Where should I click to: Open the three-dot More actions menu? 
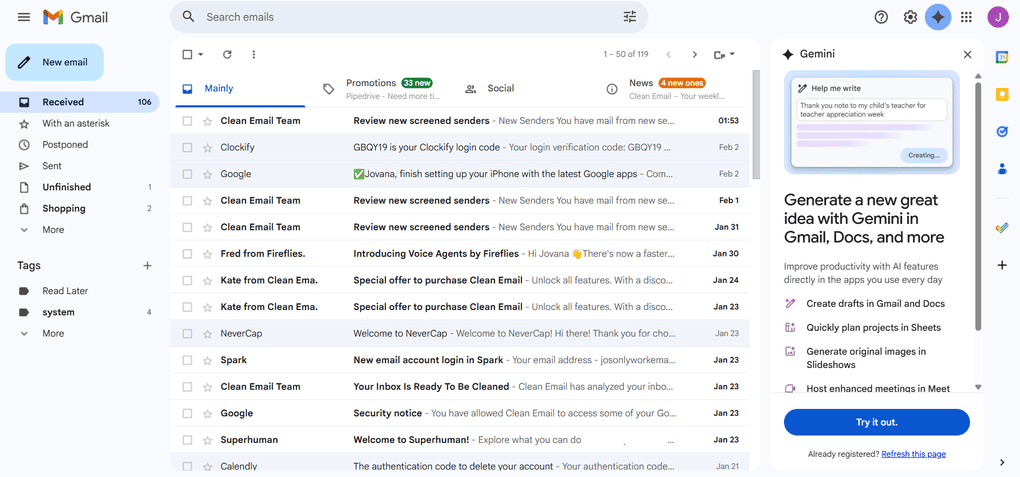[x=254, y=55]
